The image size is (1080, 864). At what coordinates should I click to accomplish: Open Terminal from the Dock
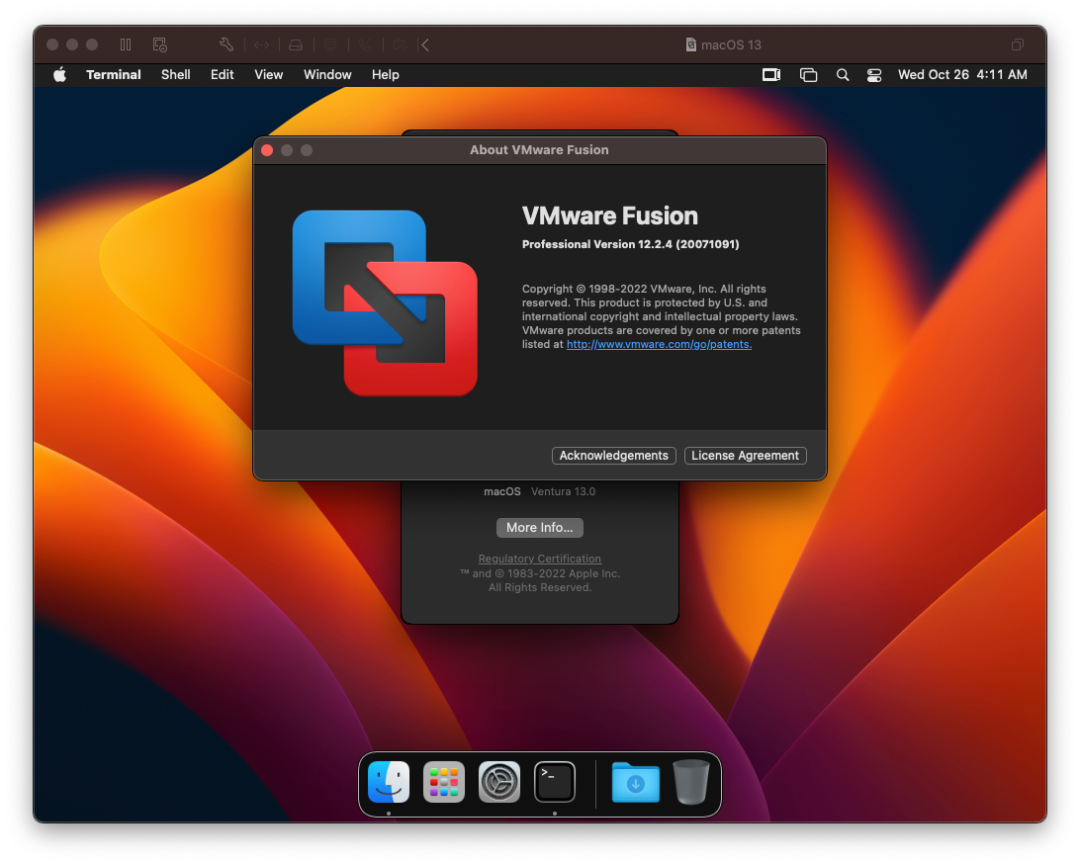(554, 782)
